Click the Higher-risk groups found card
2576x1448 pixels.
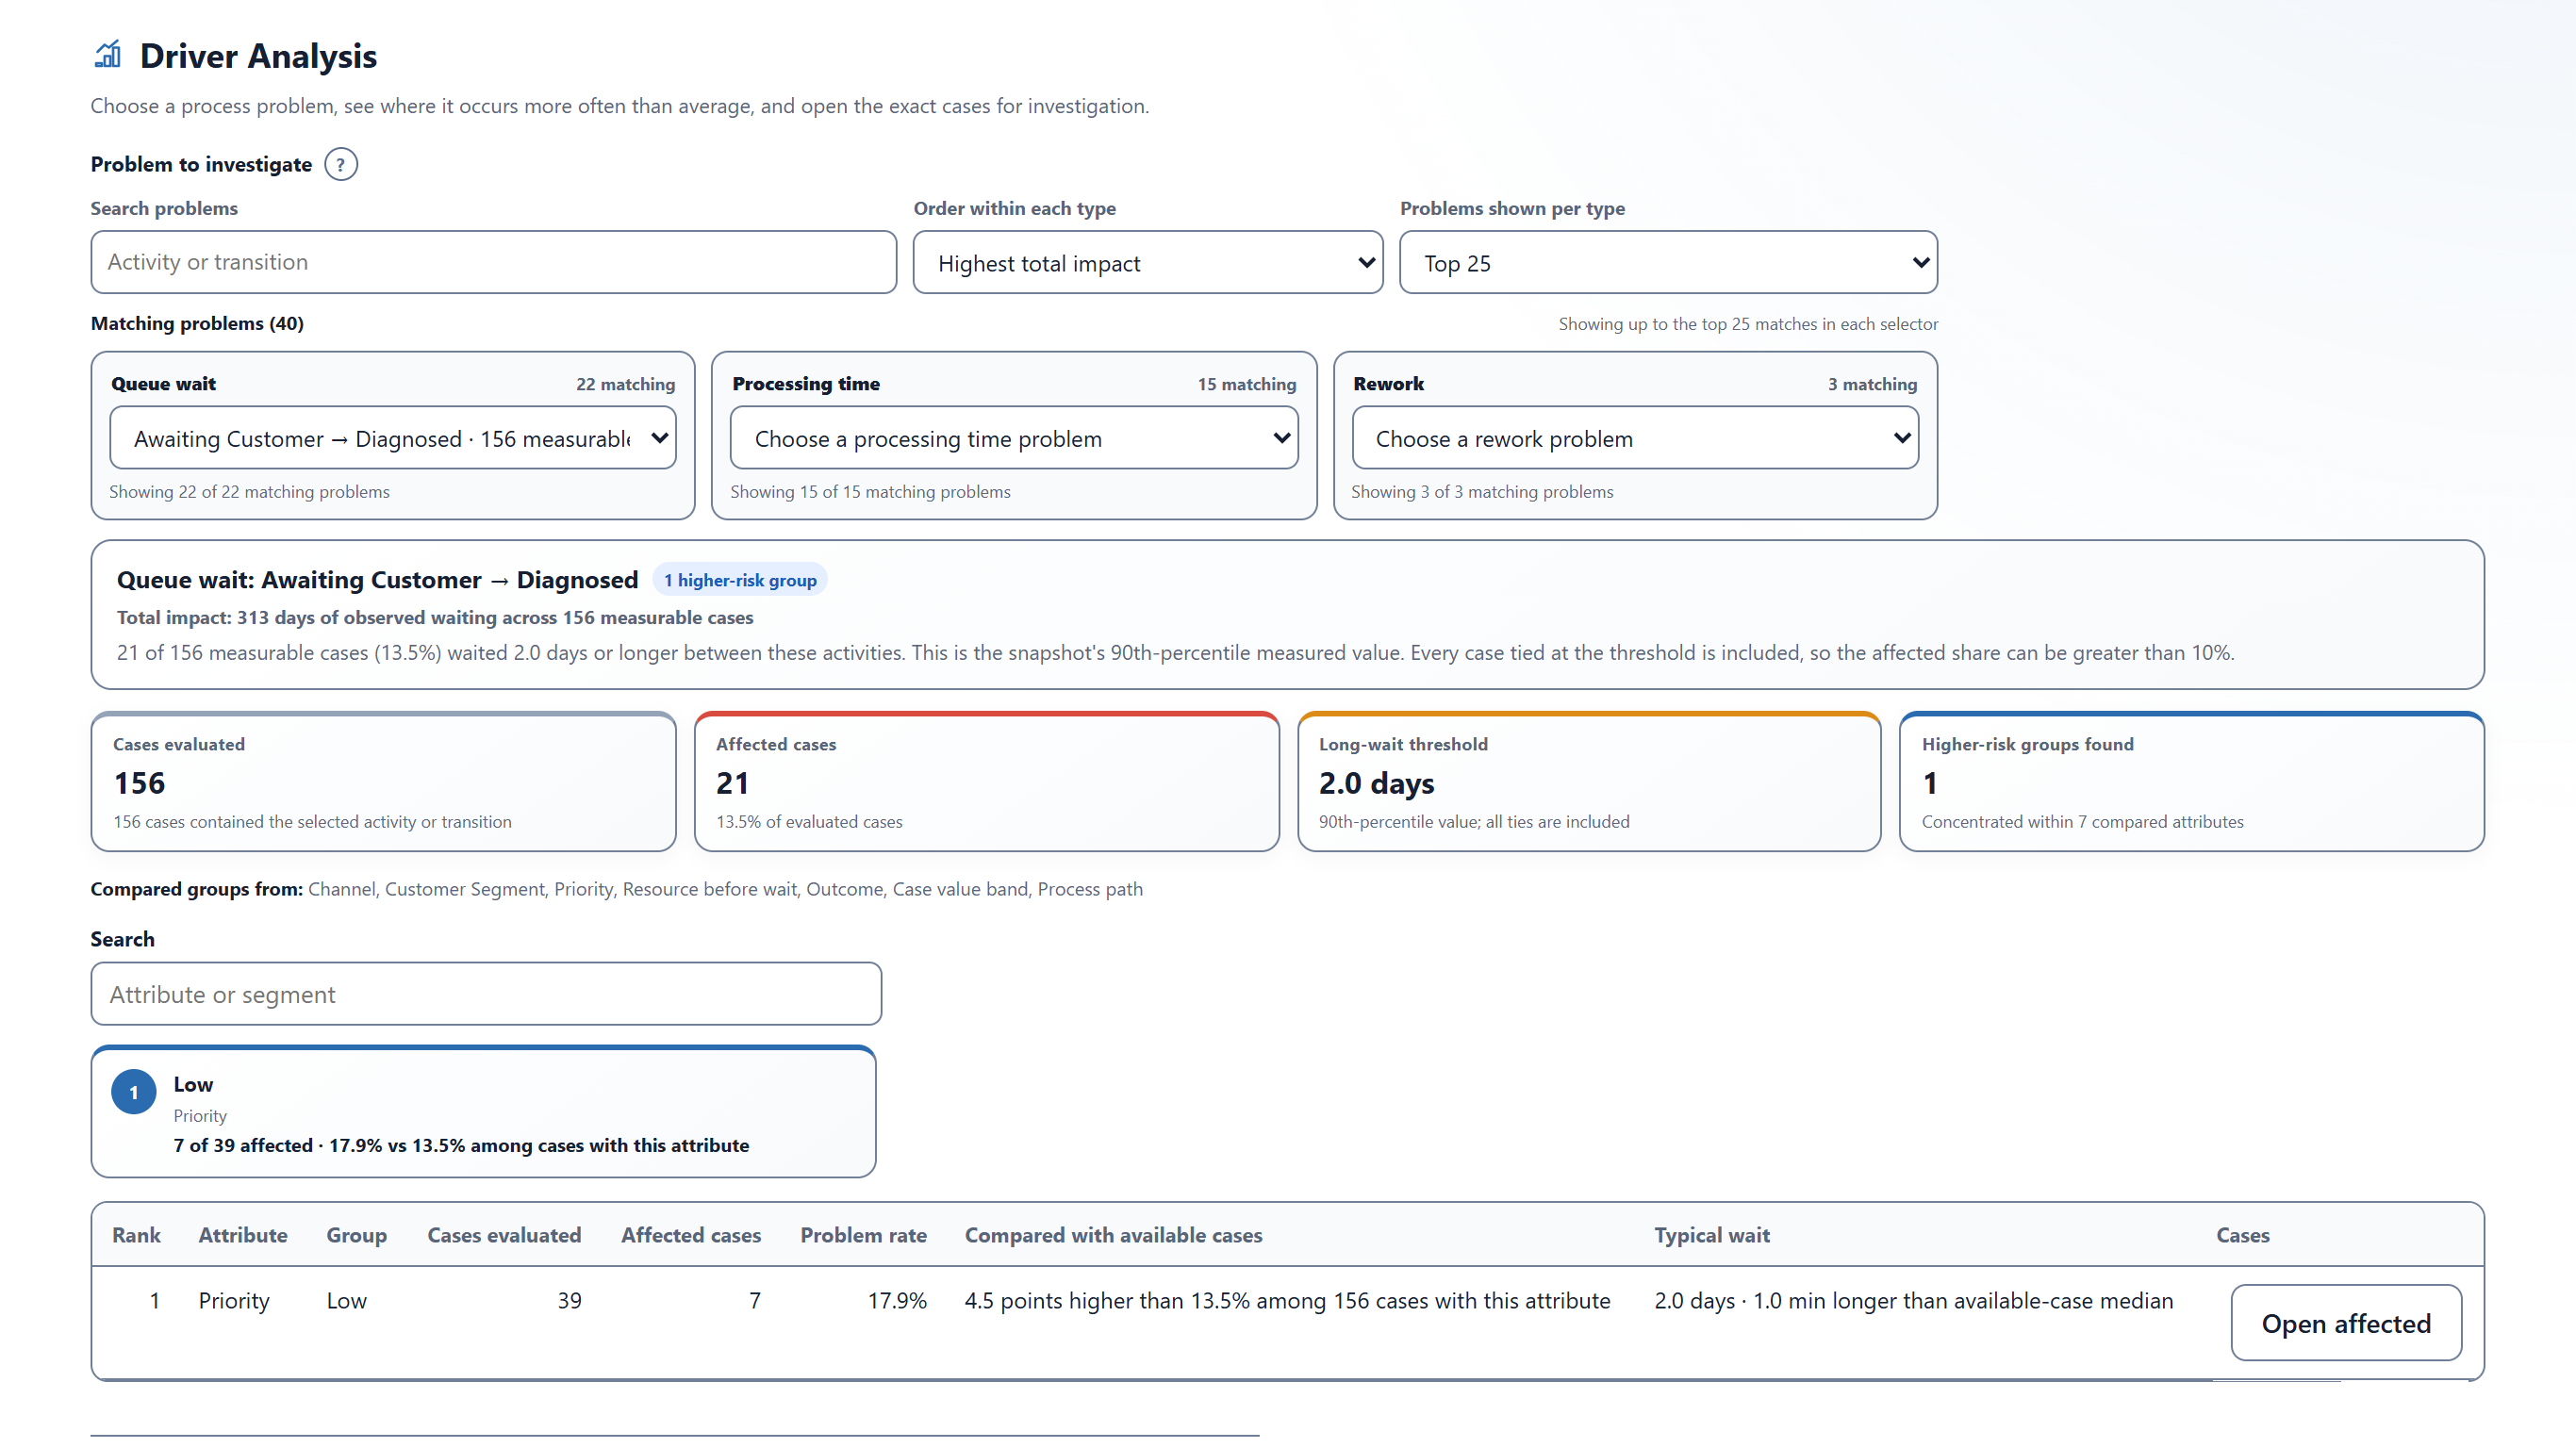[2191, 782]
